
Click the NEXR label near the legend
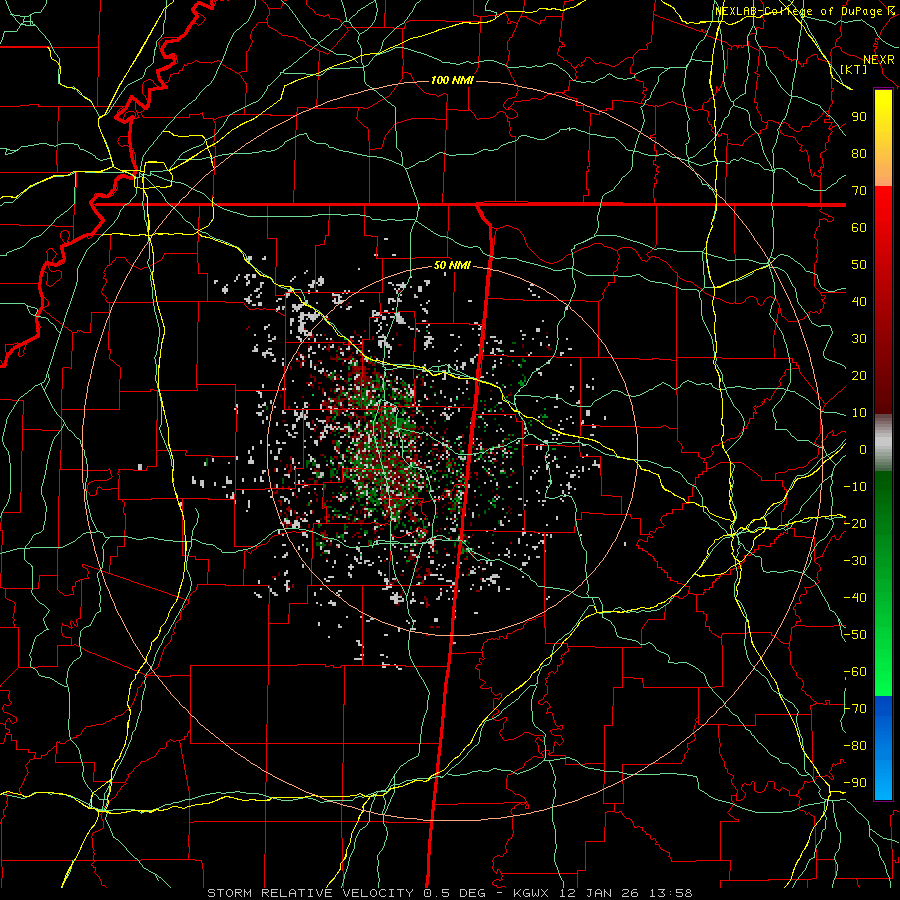tap(879, 60)
